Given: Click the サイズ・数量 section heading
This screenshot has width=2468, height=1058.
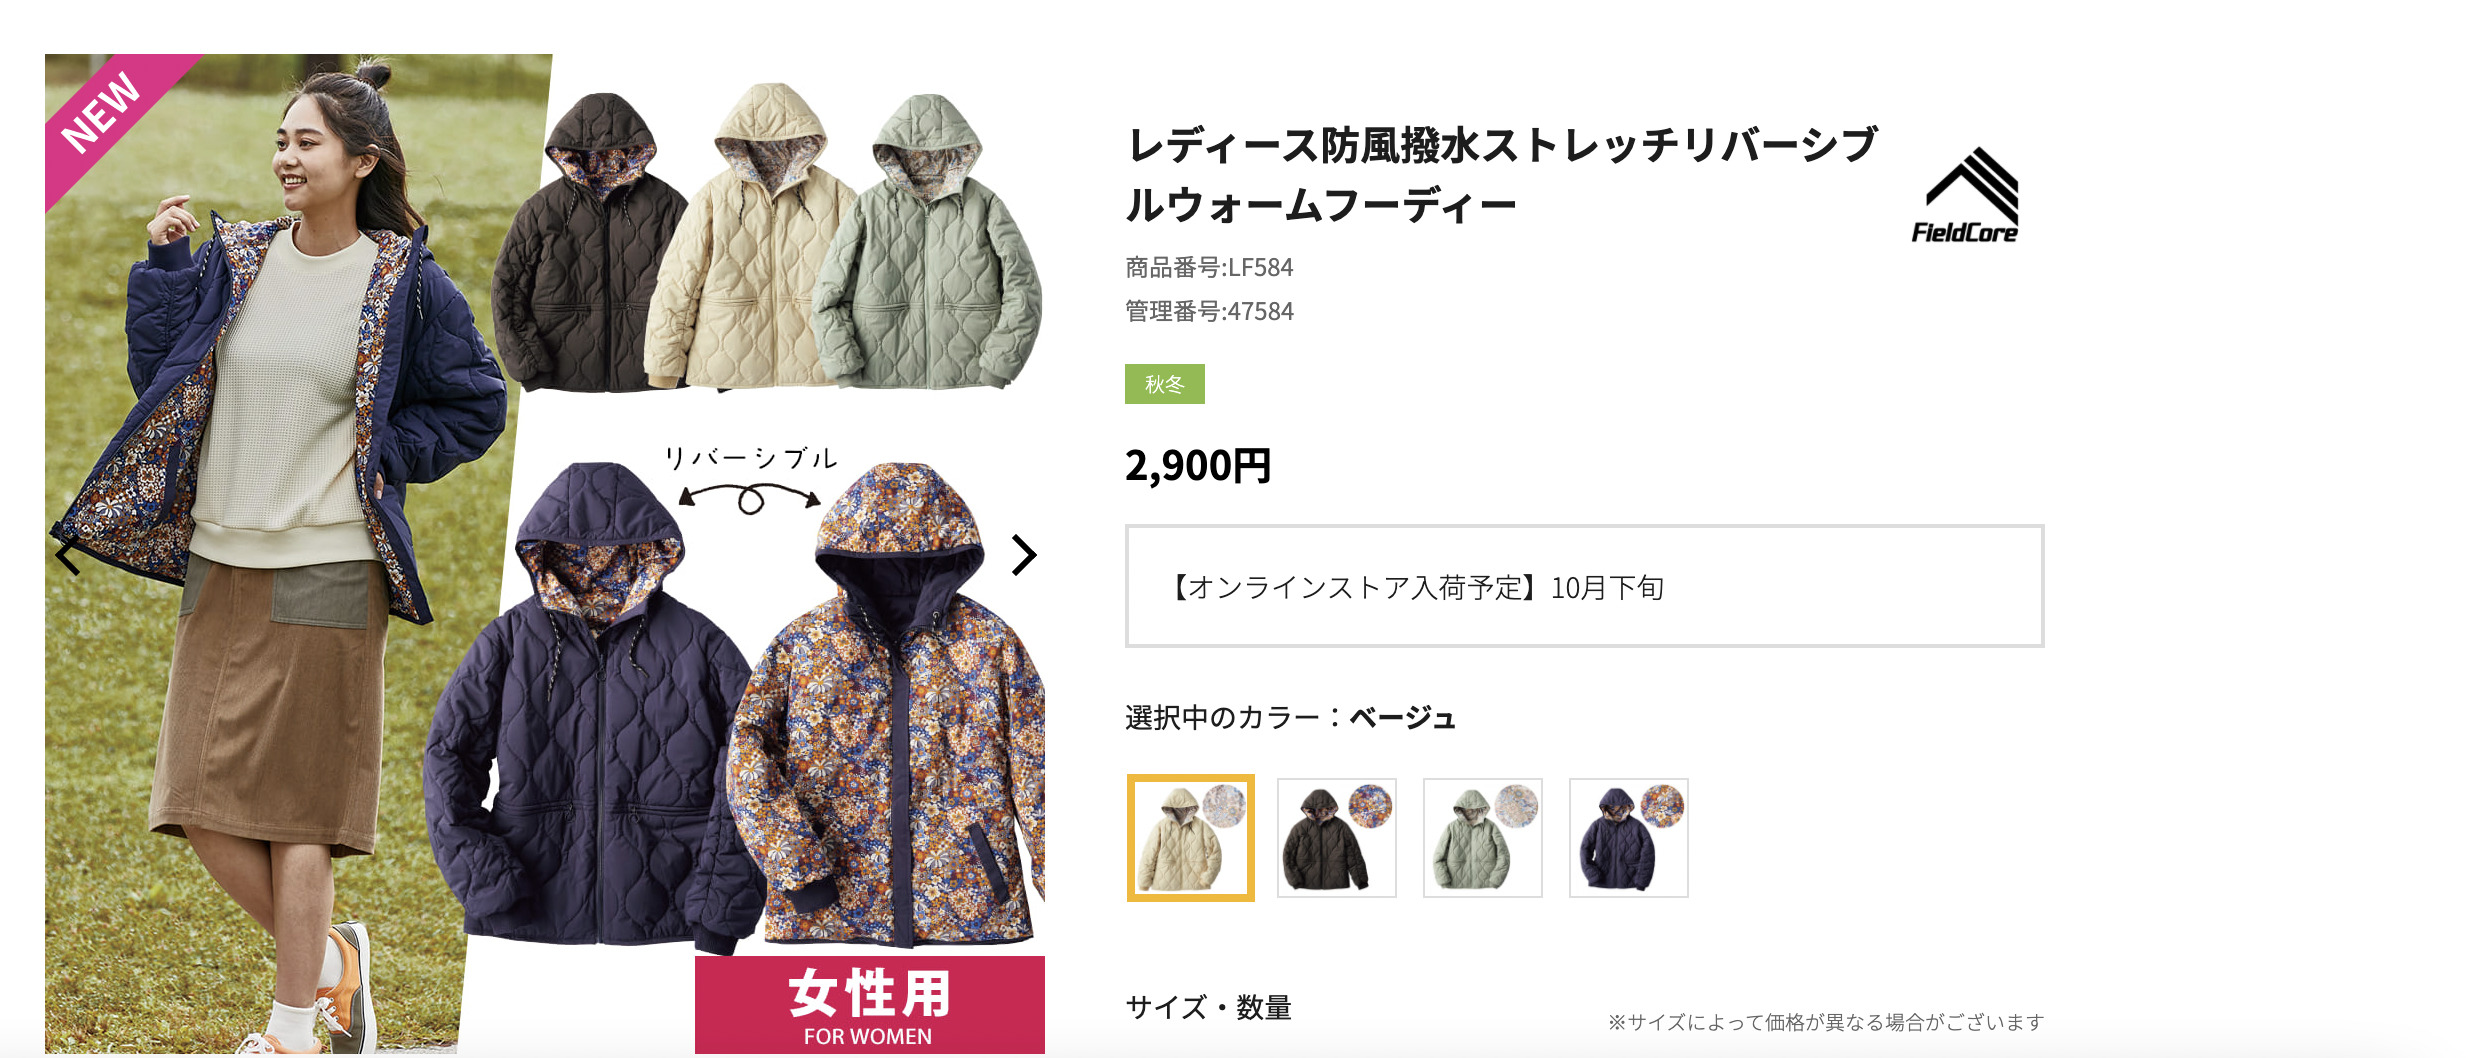Looking at the screenshot, I should (1208, 1007).
